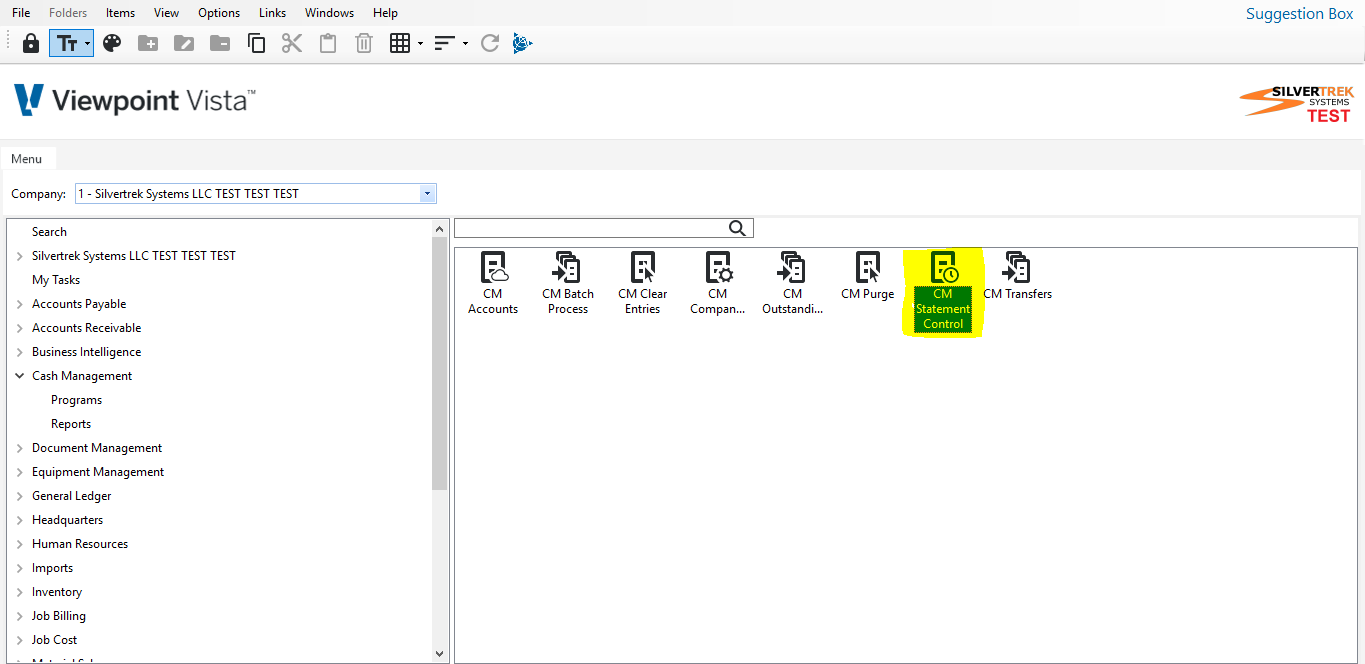Open the CM Outstanding entries icon
Screen dimensions: 1365x664
point(793,284)
